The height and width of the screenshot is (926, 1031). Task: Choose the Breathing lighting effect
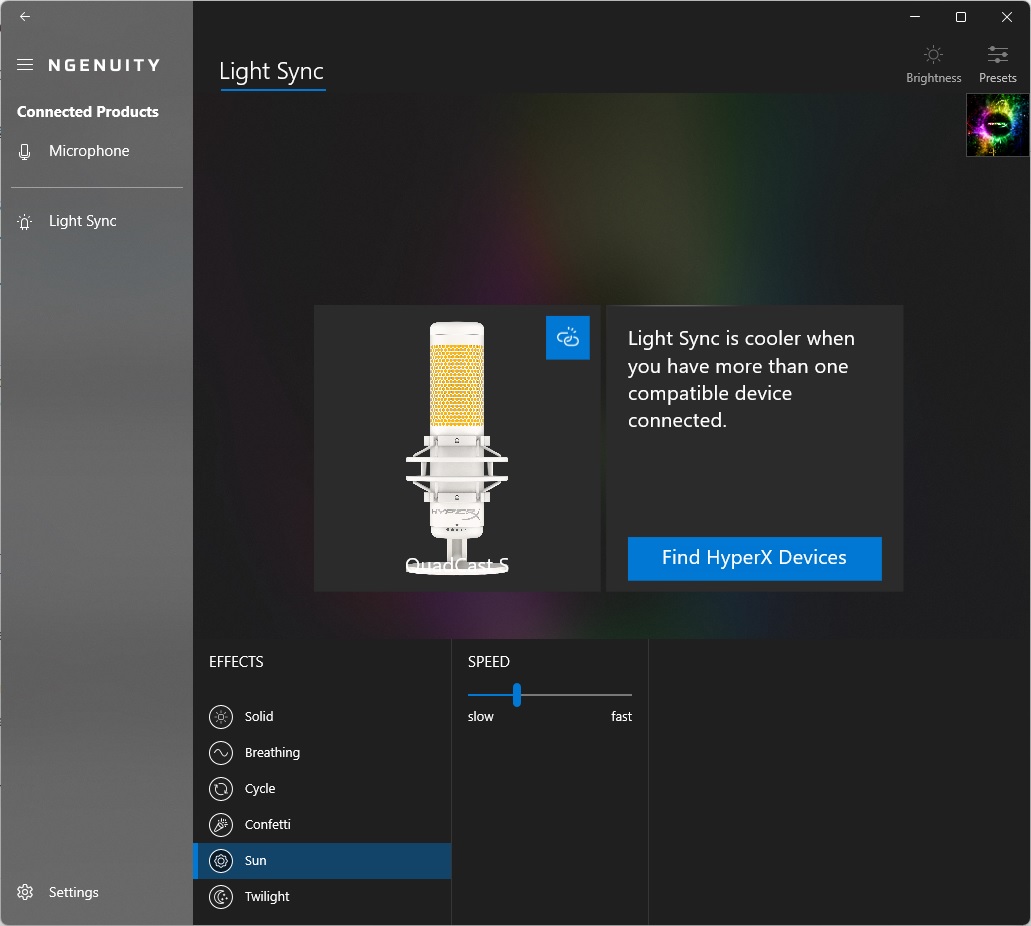coord(322,753)
